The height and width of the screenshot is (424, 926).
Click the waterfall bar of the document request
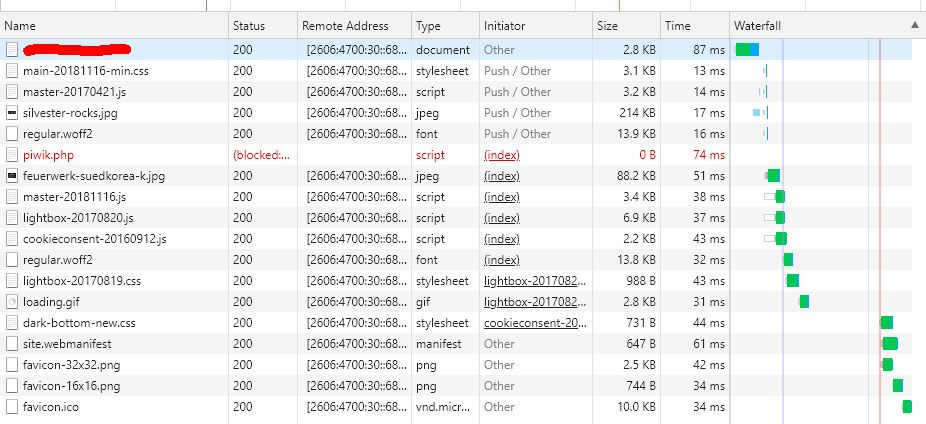tap(747, 50)
